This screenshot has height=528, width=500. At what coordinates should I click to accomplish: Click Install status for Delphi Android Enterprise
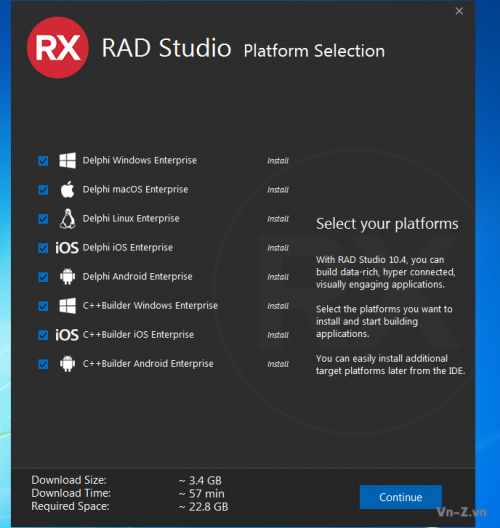(x=278, y=277)
